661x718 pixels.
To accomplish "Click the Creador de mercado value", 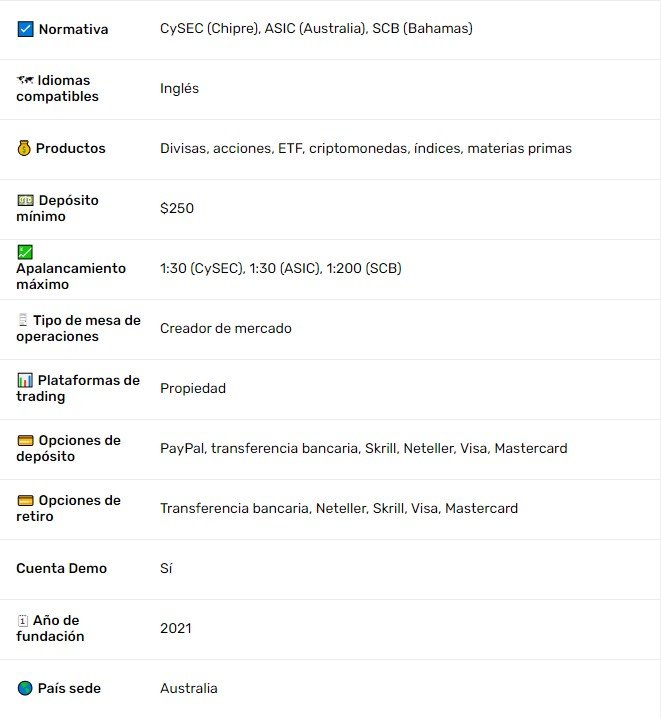I will pyautogui.click(x=226, y=328).
